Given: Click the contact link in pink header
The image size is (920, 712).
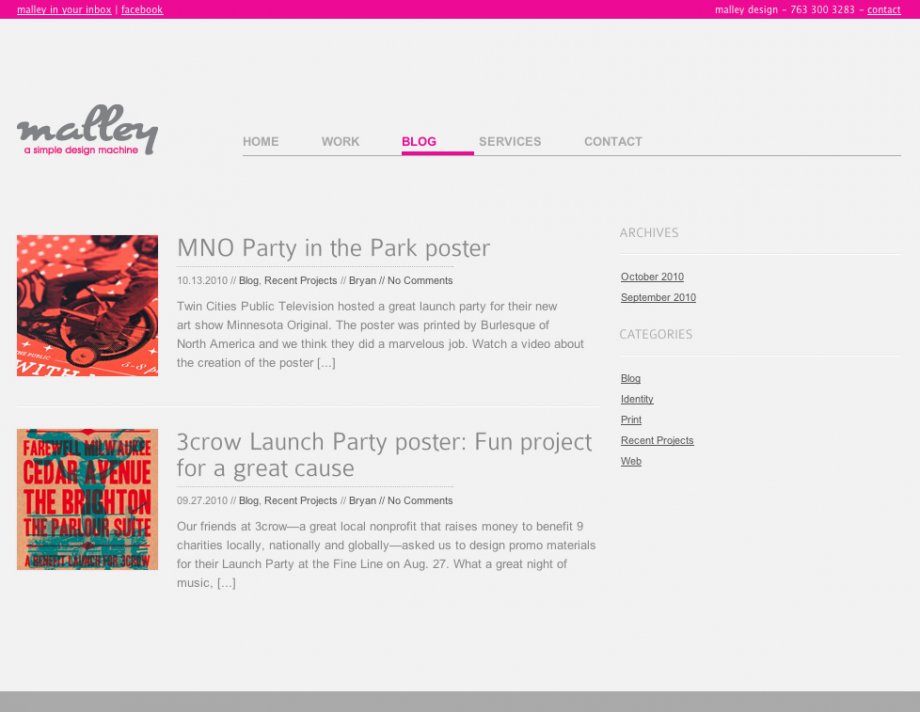Looking at the screenshot, I should click(x=884, y=10).
